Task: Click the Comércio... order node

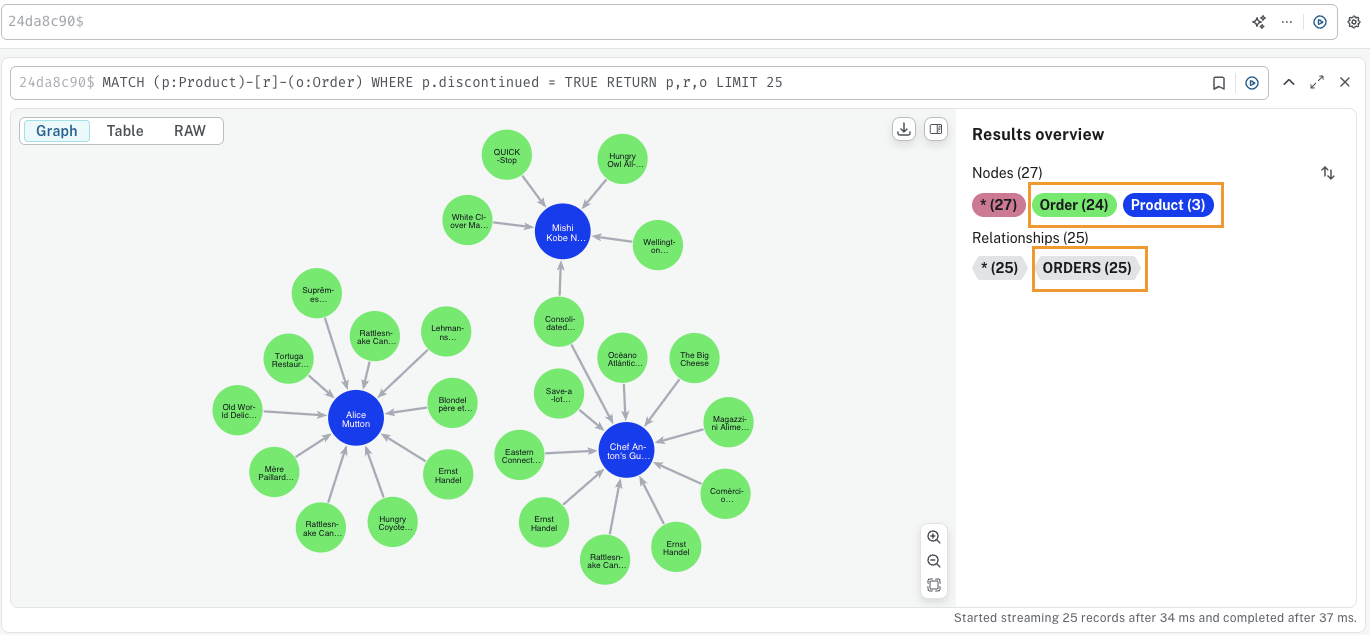Action: tap(724, 494)
